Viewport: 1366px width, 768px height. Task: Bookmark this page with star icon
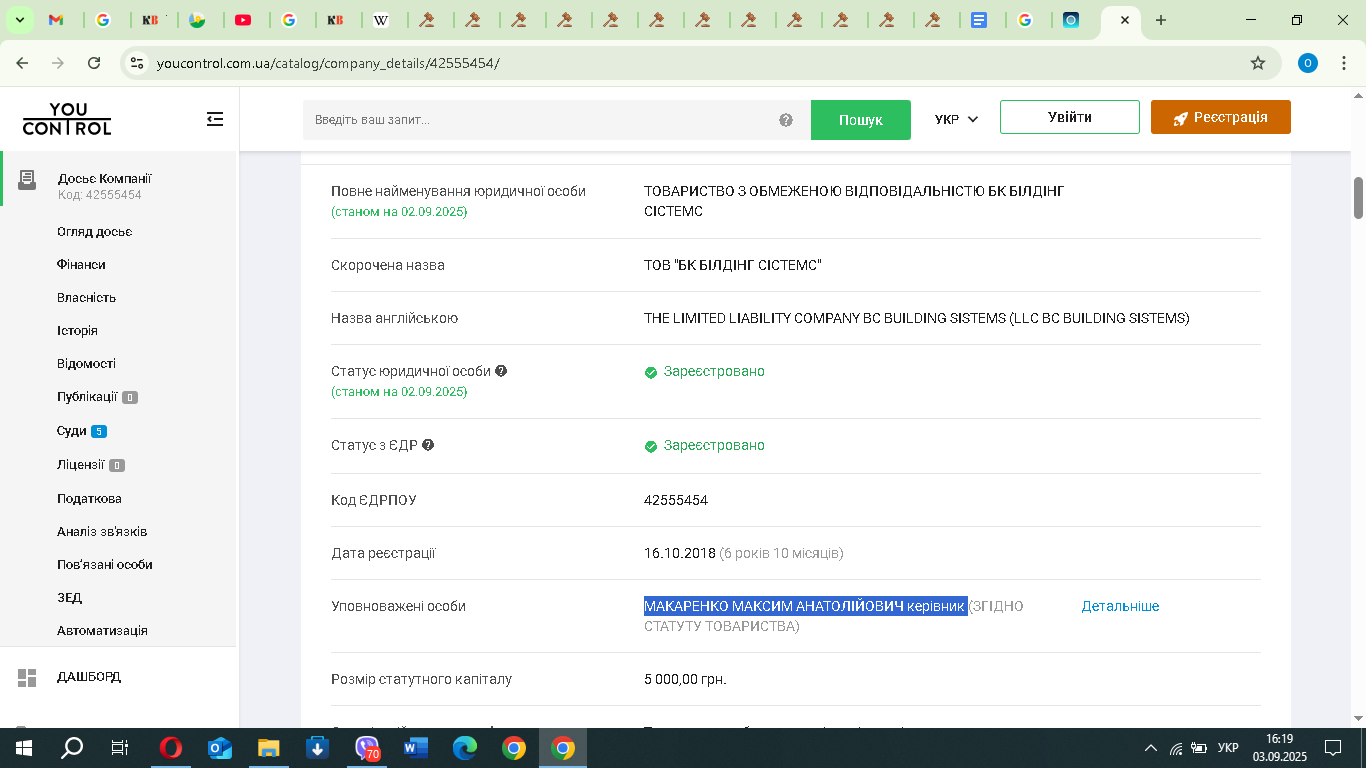(1258, 63)
